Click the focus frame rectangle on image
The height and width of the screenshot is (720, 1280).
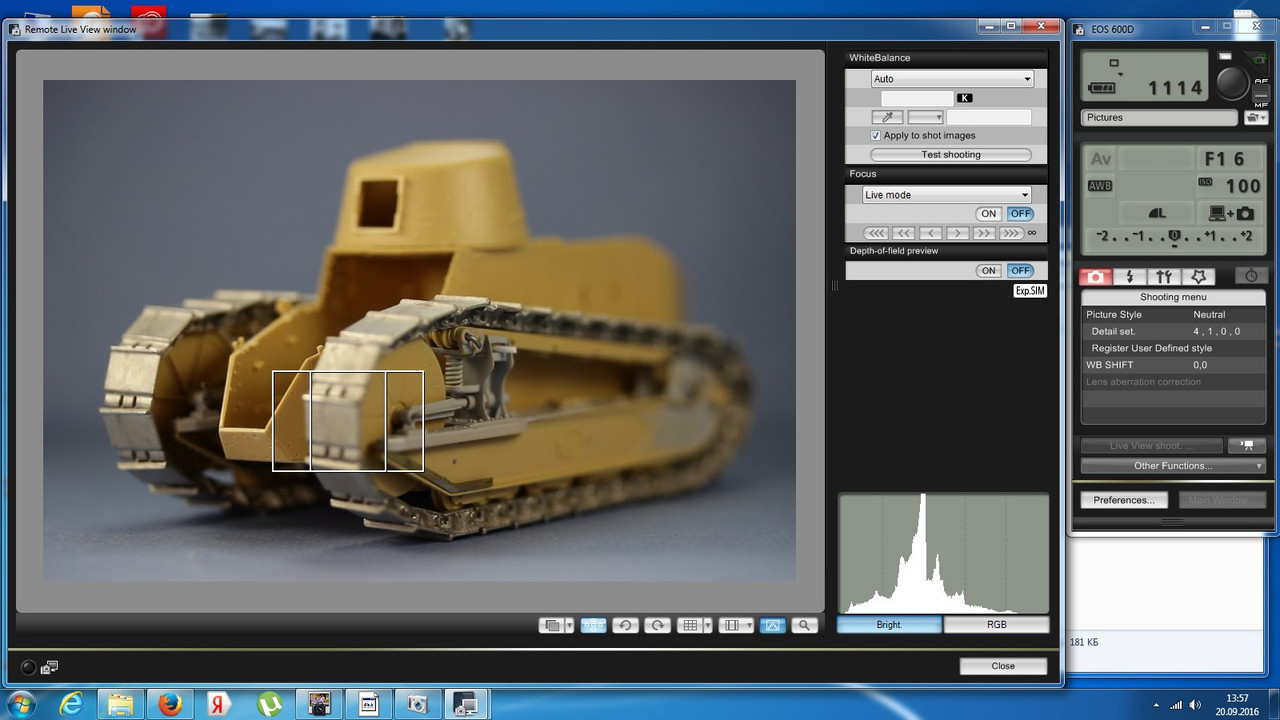point(348,421)
